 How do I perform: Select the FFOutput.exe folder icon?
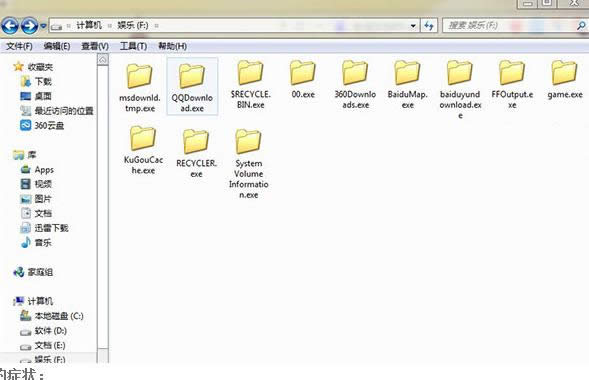[512, 73]
